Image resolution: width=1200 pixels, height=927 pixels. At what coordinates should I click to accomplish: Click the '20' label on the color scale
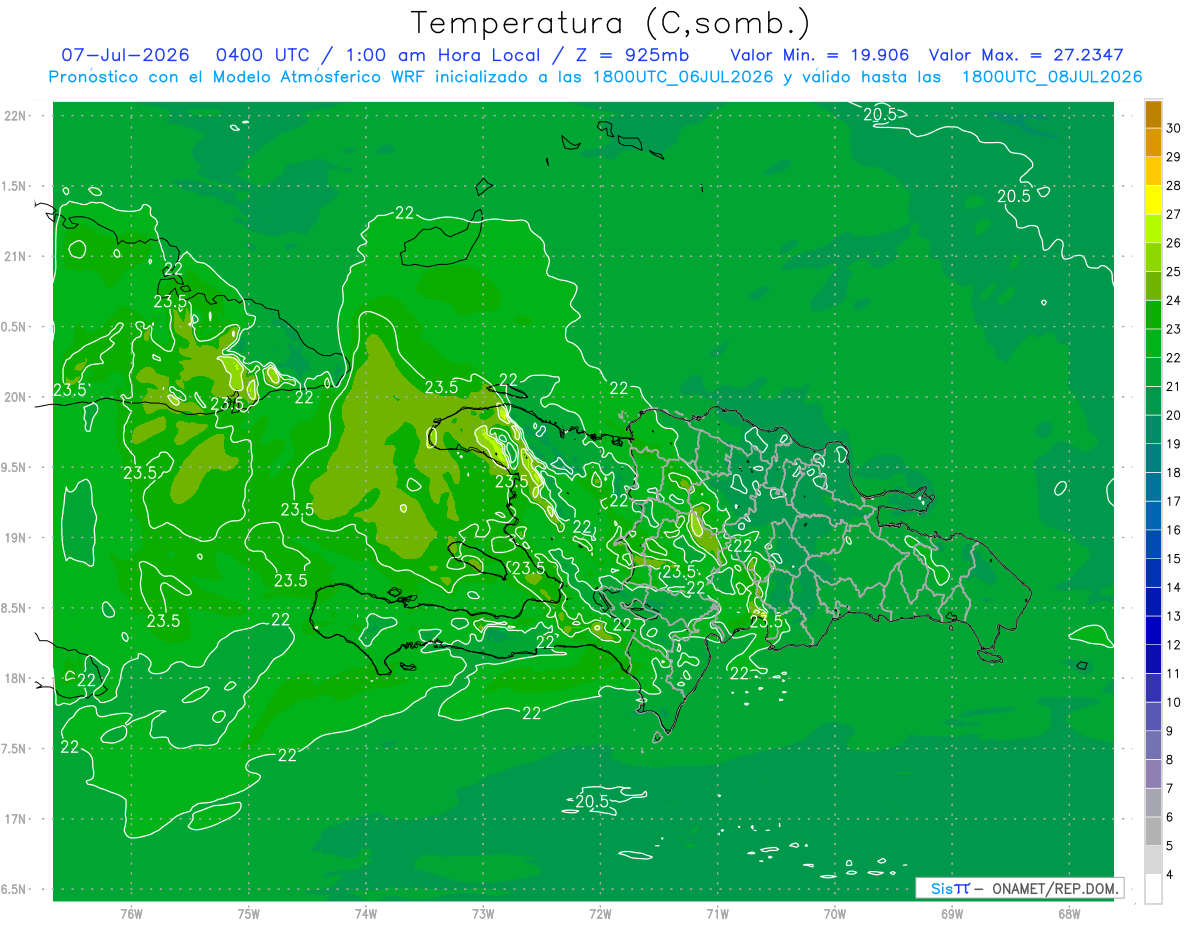(x=1174, y=415)
